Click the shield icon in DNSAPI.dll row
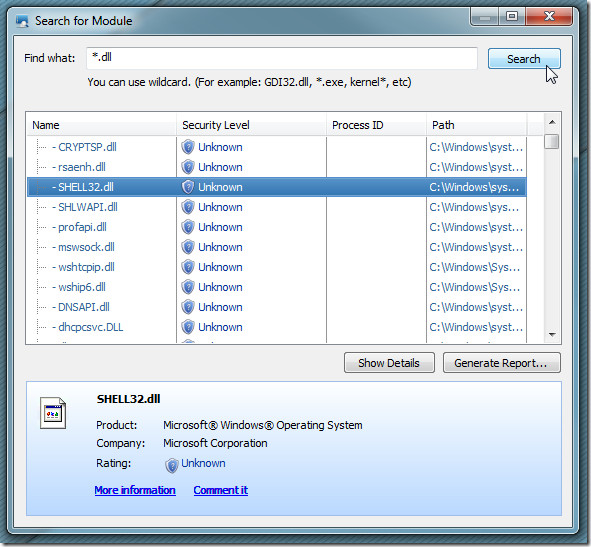 188,307
